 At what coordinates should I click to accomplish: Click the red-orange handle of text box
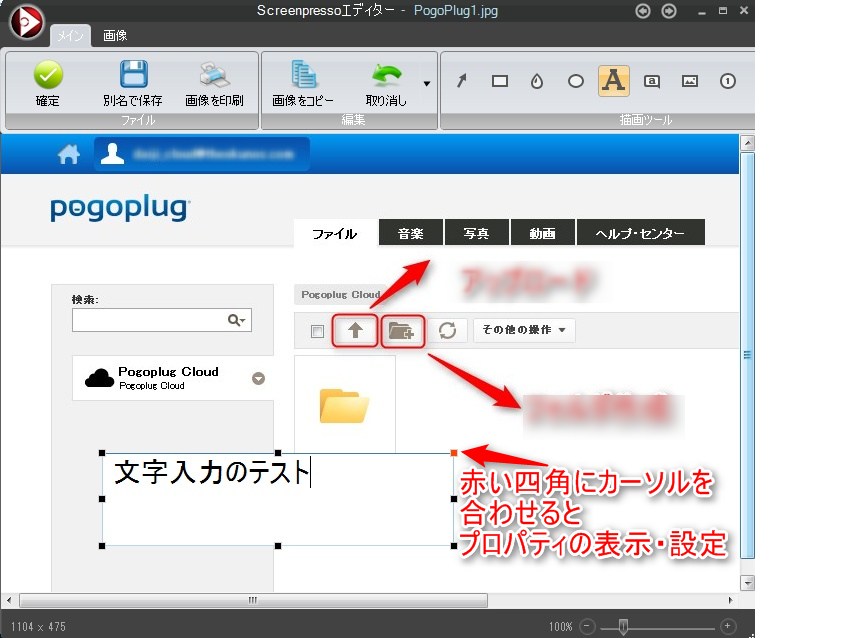click(454, 453)
